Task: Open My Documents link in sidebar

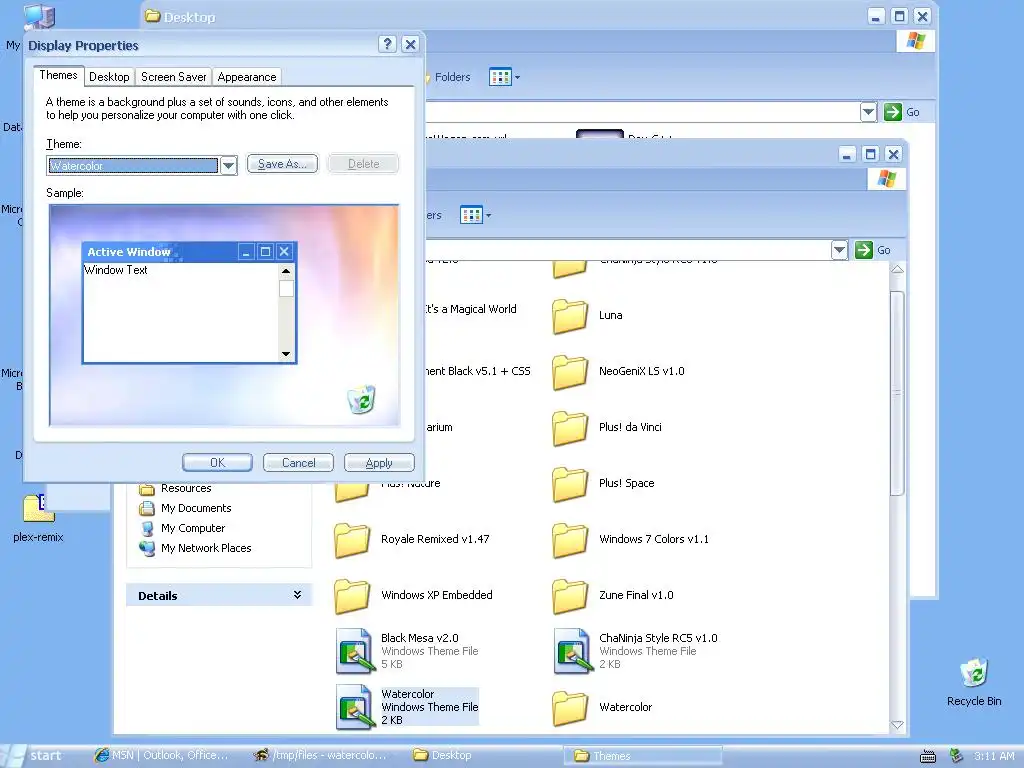Action: click(x=185, y=508)
